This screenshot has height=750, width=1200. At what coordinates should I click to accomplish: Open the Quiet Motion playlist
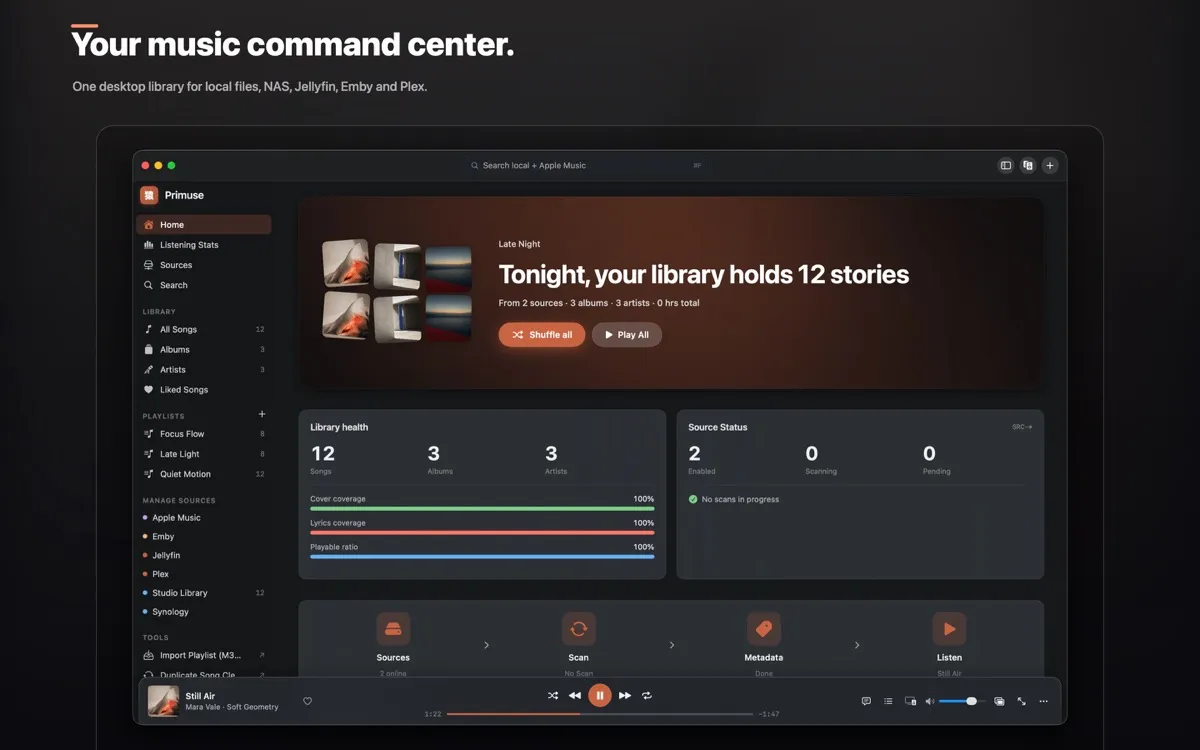click(204, 474)
